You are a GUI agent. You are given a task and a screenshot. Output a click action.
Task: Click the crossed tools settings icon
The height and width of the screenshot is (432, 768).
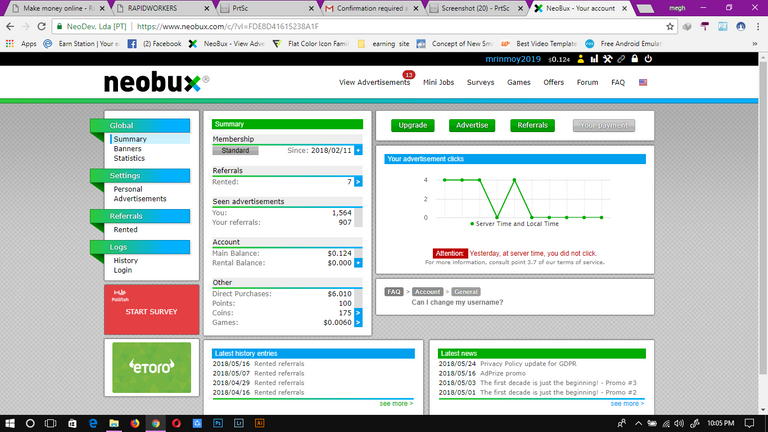[608, 59]
